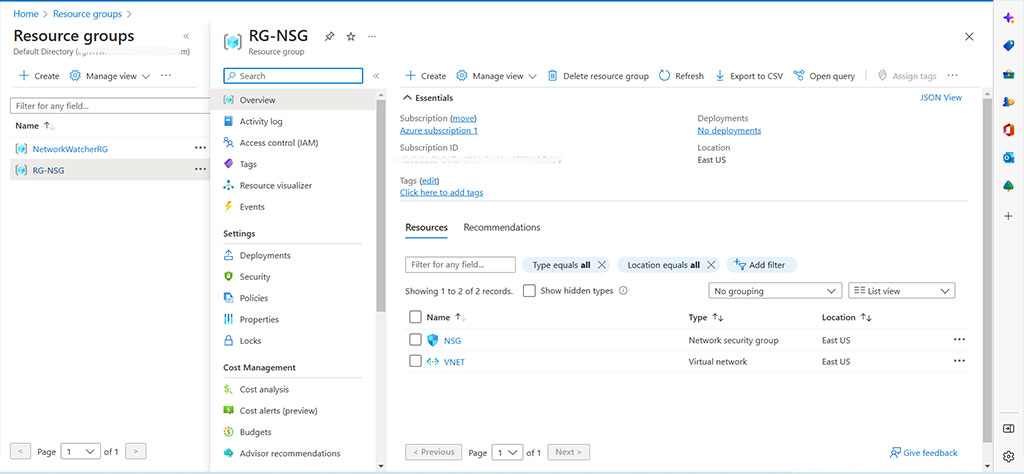This screenshot has width=1024, height=474.
Task: Pin RG-NSG to dashboard
Action: (x=329, y=37)
